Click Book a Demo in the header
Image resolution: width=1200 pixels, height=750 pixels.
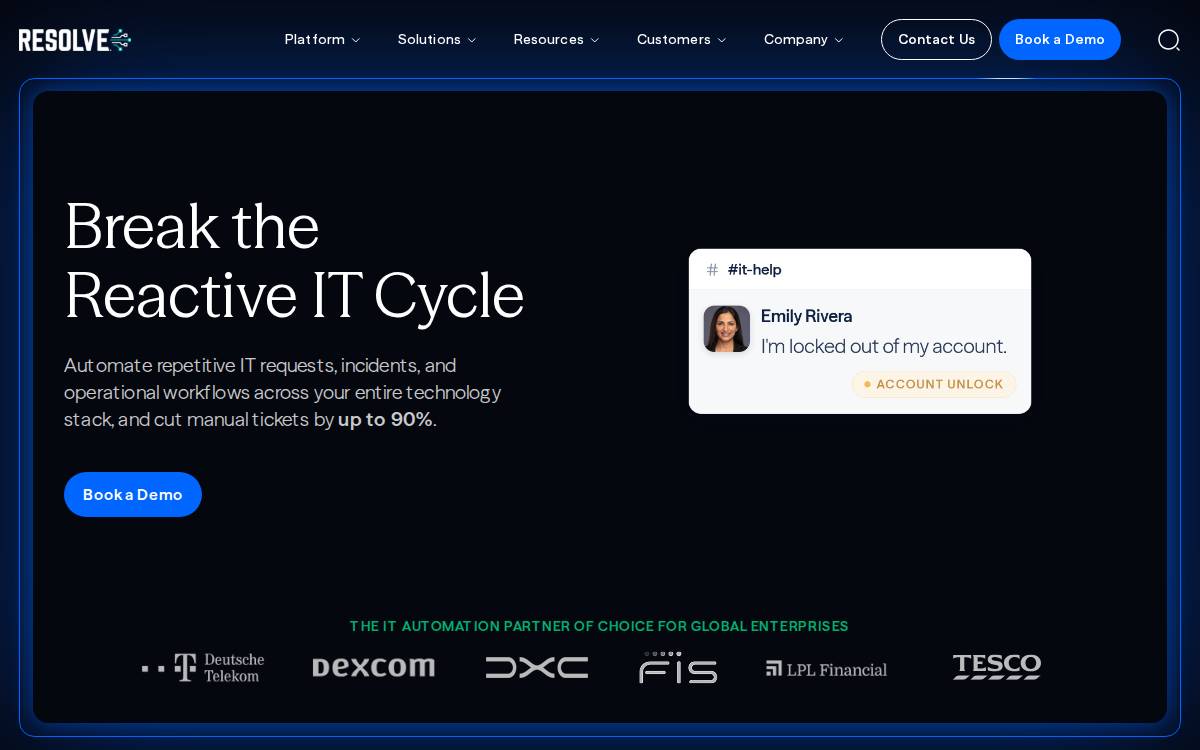pos(1060,40)
